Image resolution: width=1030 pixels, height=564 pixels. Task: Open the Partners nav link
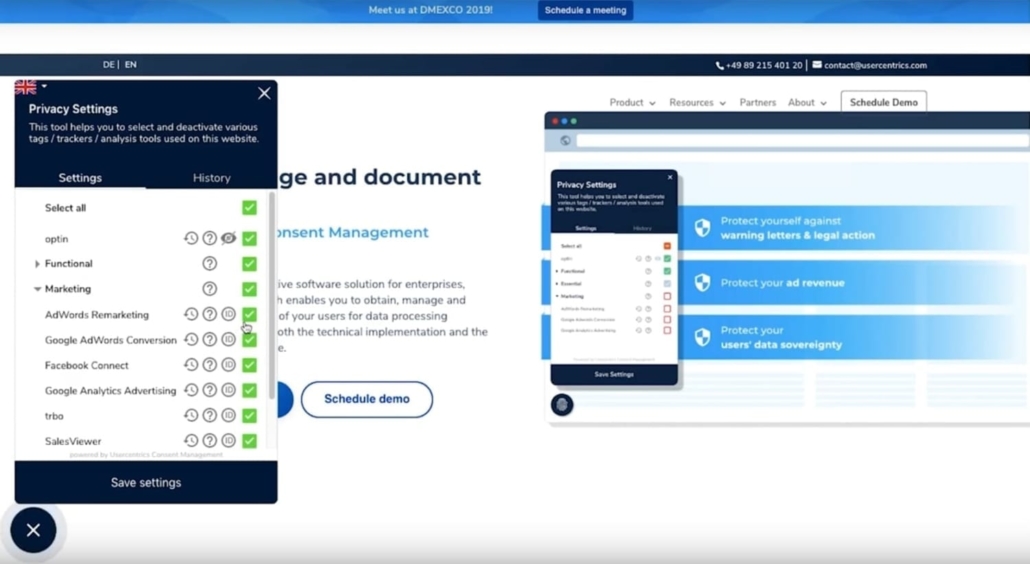[757, 102]
